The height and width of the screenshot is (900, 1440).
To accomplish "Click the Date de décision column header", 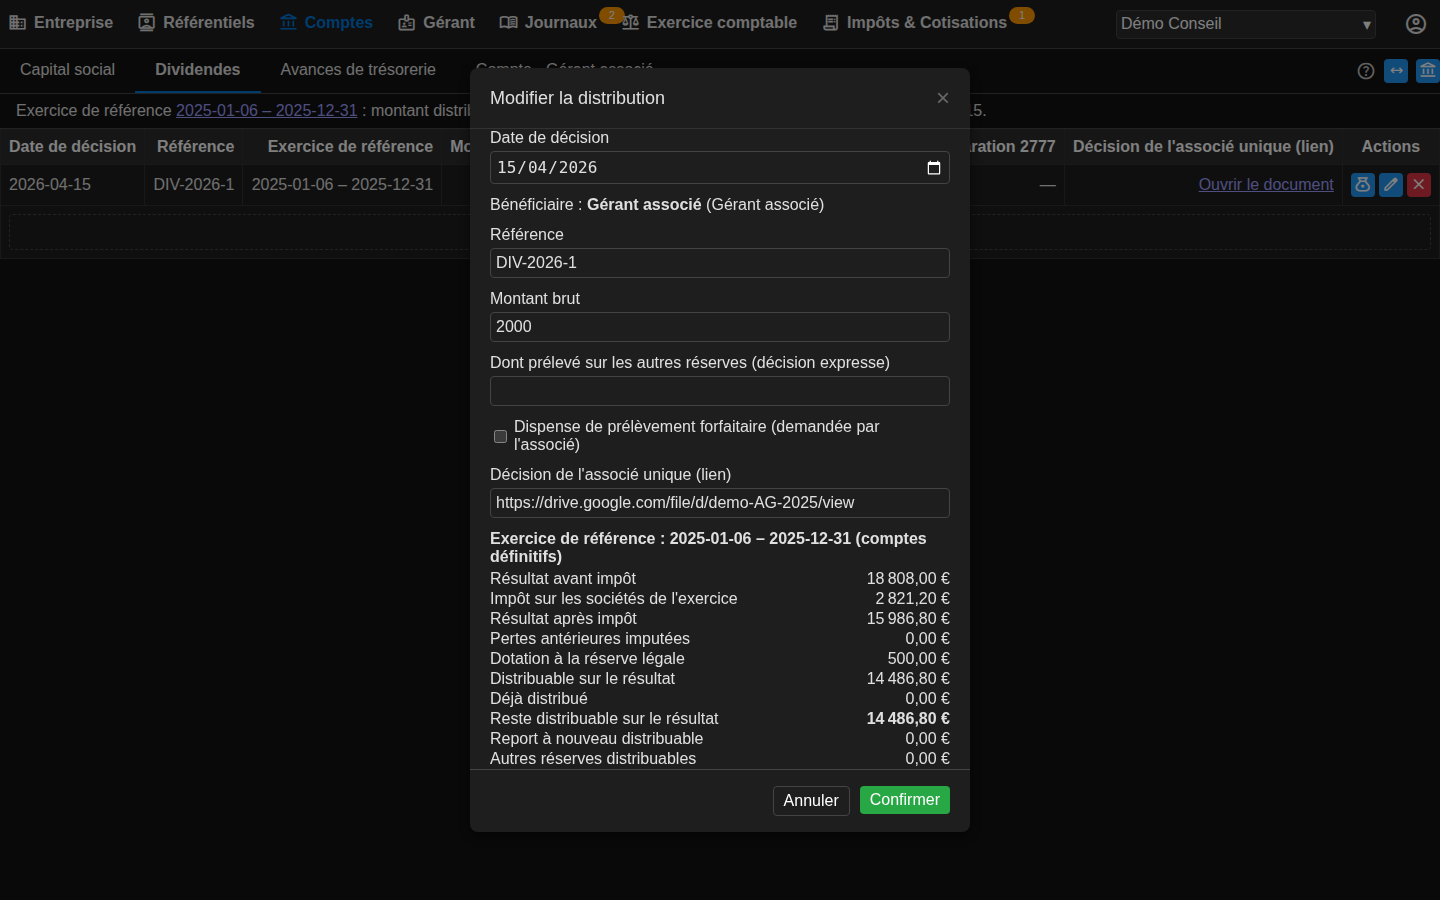I will pos(72,147).
